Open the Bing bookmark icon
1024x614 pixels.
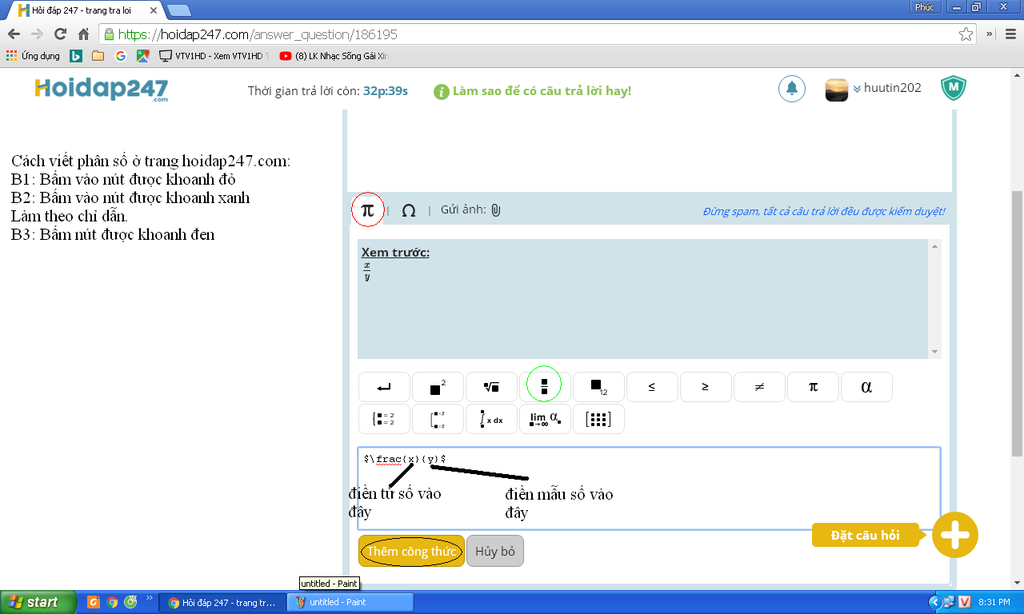pos(76,56)
